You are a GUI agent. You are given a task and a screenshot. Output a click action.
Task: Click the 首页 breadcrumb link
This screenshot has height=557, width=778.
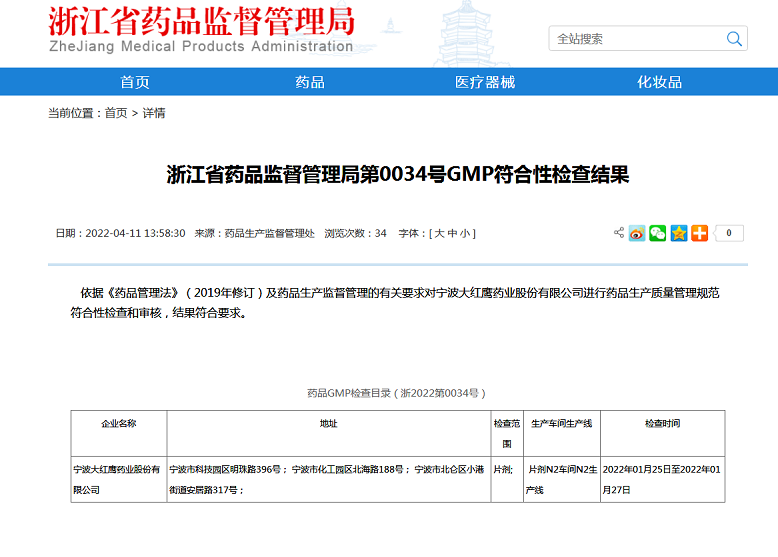[x=116, y=113]
